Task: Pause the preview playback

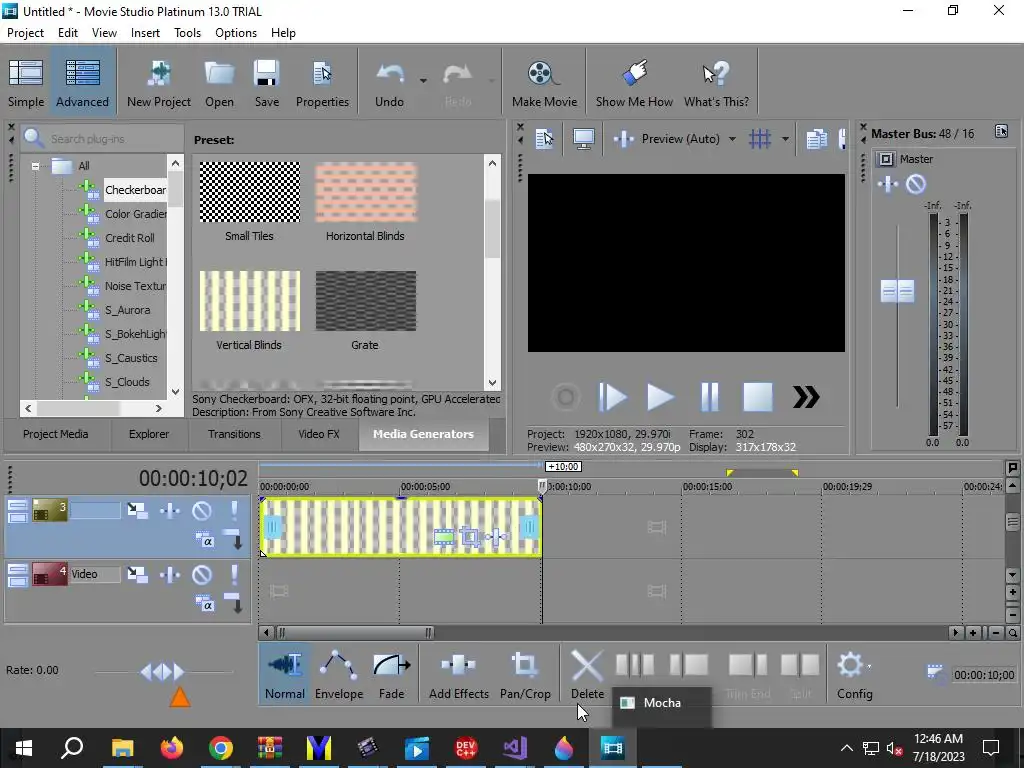Action: point(709,396)
